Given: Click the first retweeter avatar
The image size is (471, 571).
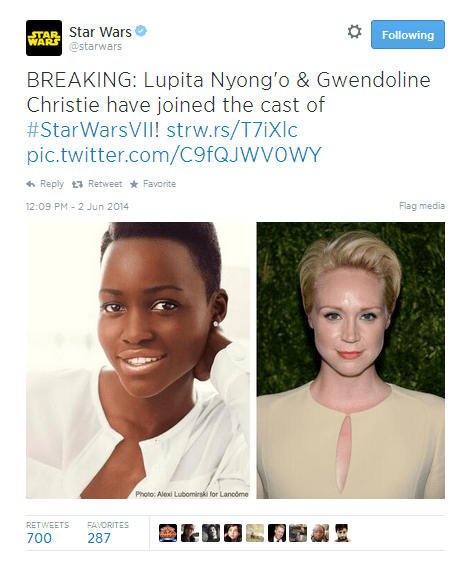Looking at the screenshot, I should click(x=168, y=533).
